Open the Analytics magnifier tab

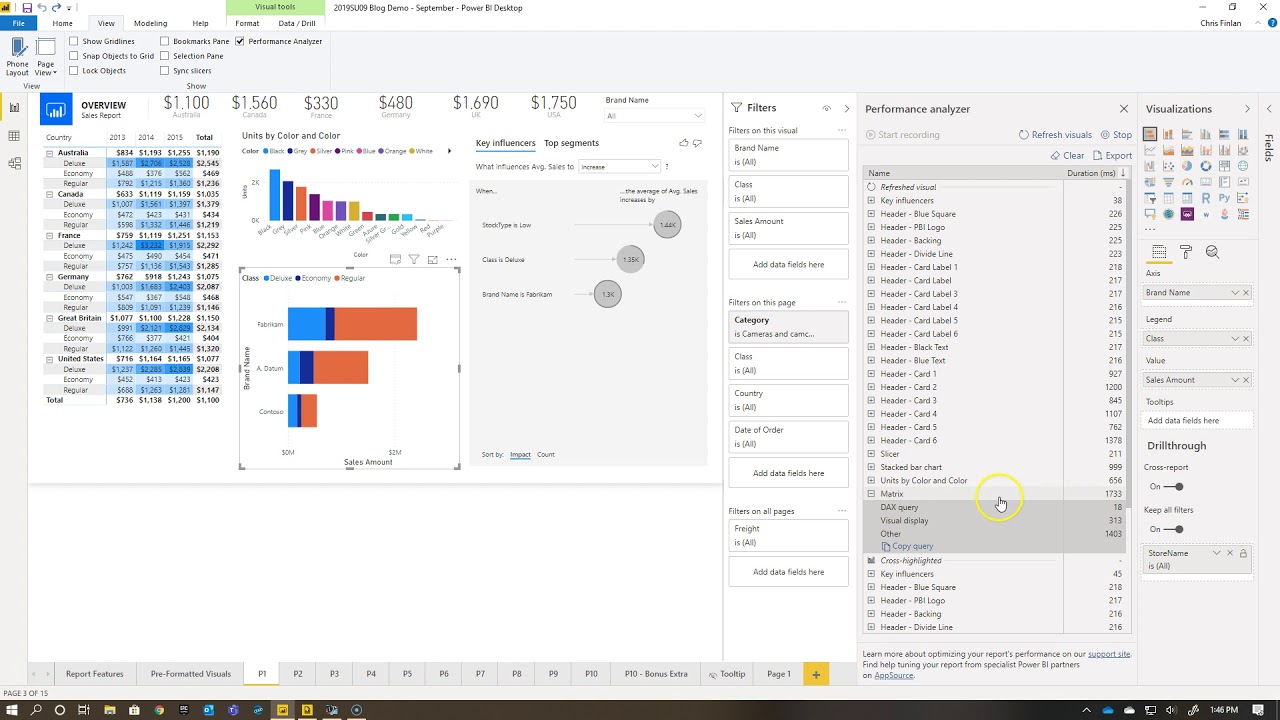(1212, 252)
